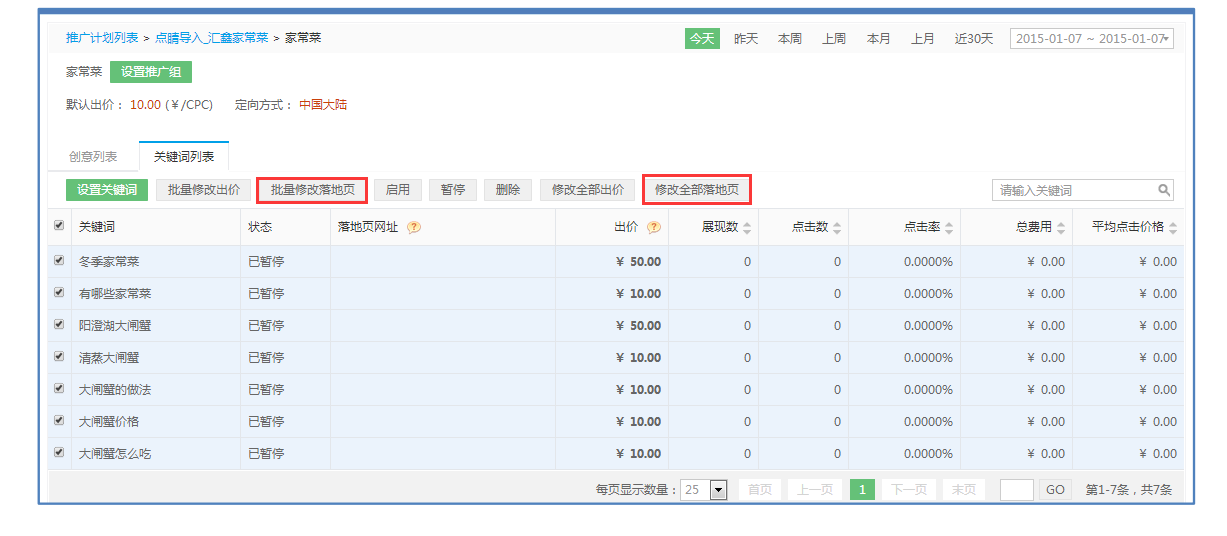Click the search magnifier icon in keyword box

coord(1164,190)
